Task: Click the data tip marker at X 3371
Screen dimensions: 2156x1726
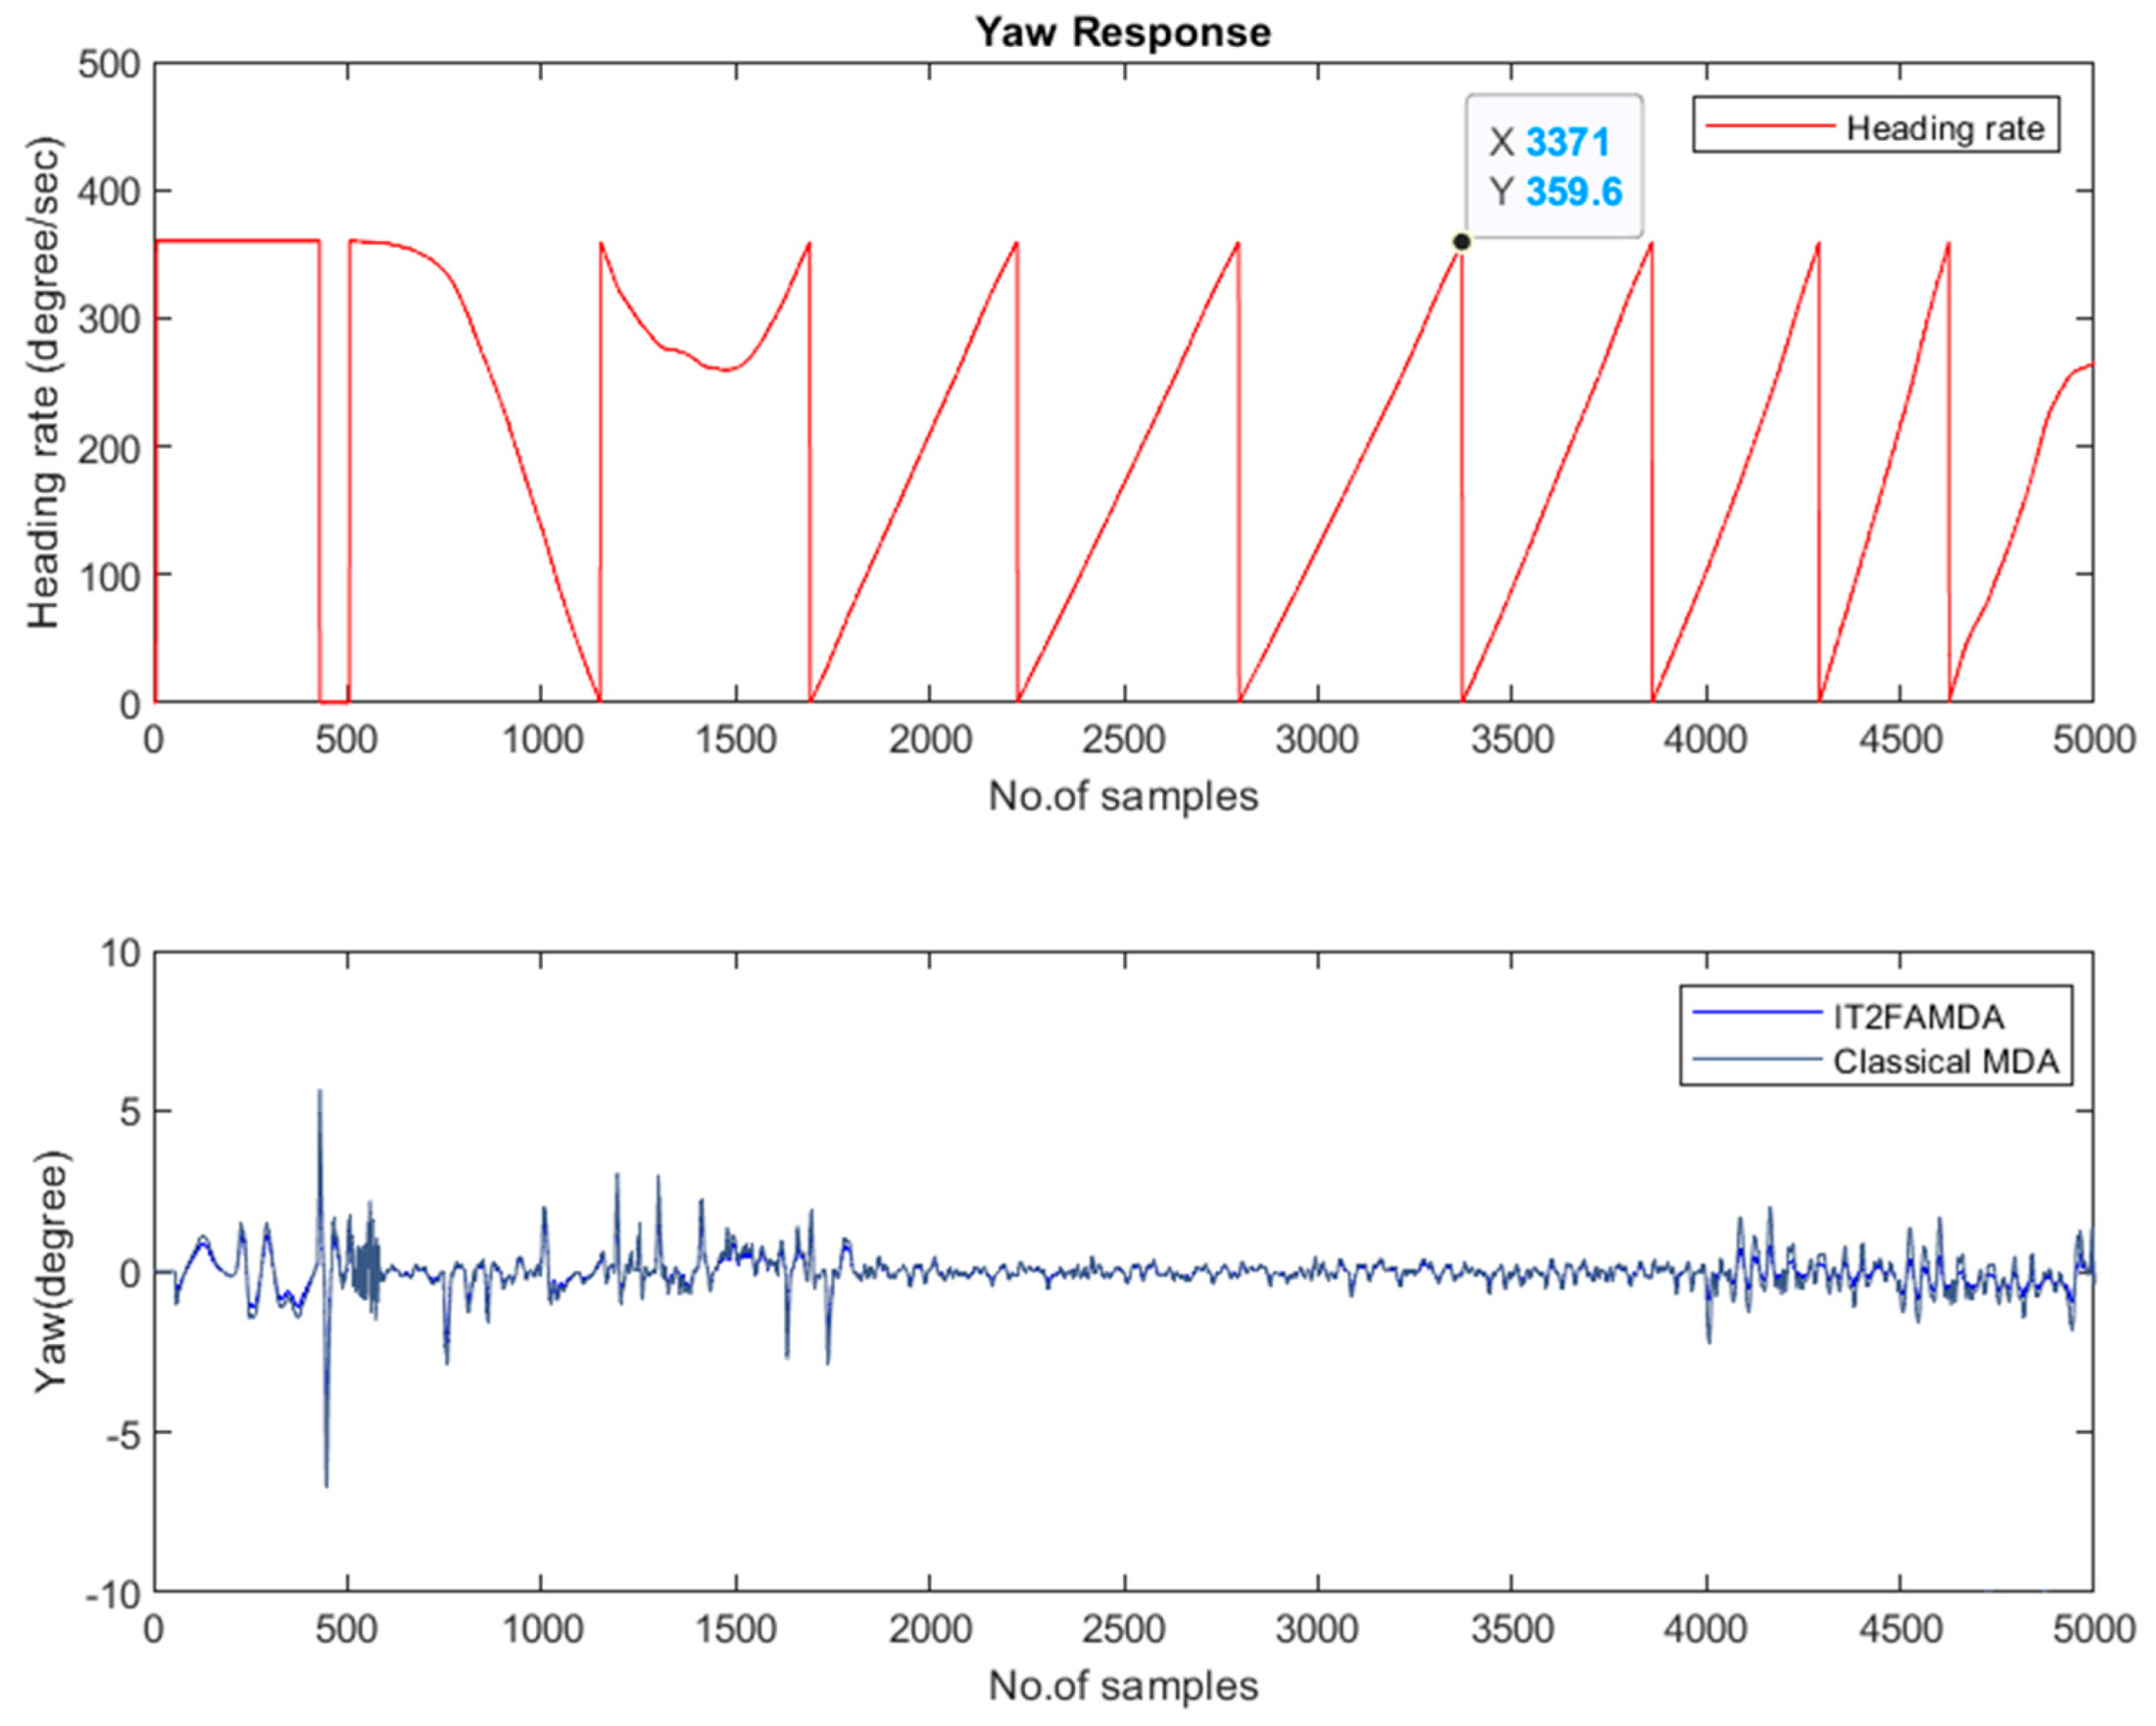Action: point(1461,242)
